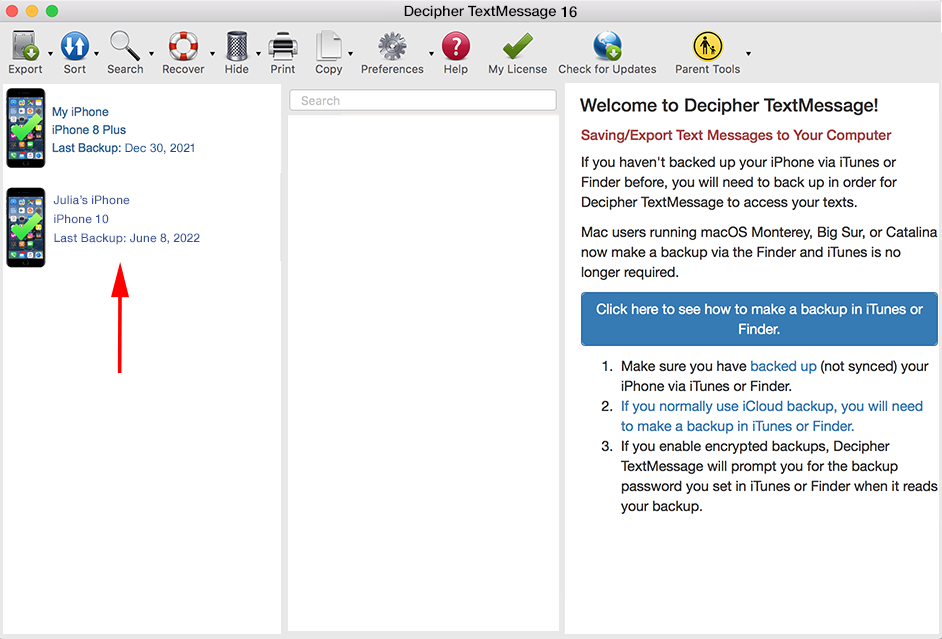Click the Hide trash can icon
Viewport: 942px width, 639px height.
click(x=237, y=47)
